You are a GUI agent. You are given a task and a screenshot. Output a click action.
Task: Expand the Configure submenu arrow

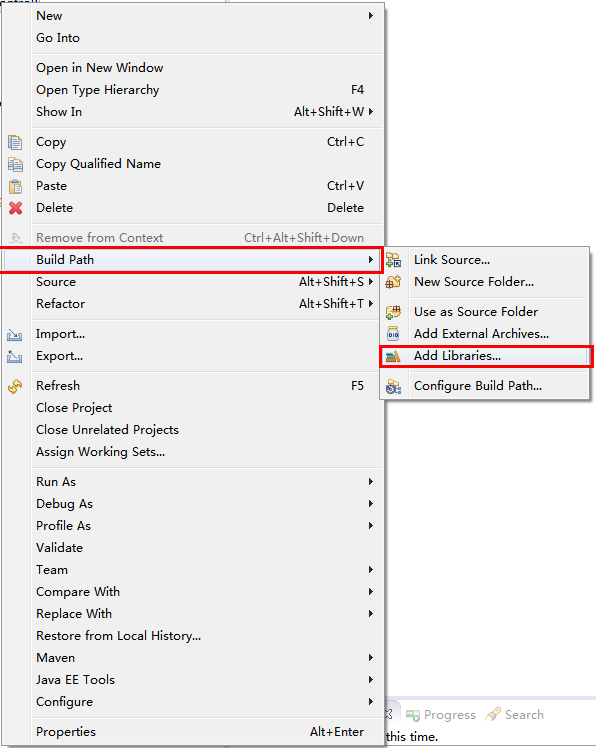point(371,702)
